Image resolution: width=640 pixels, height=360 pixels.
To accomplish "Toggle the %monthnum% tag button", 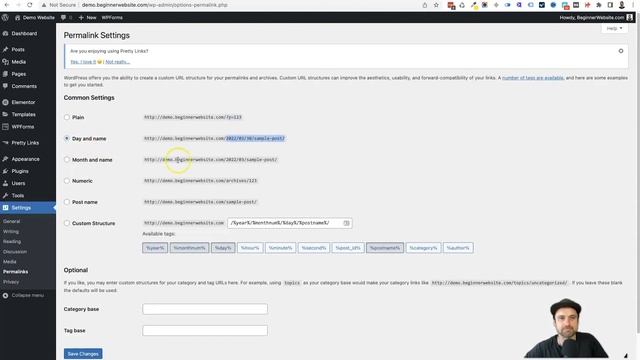I will click(189, 248).
